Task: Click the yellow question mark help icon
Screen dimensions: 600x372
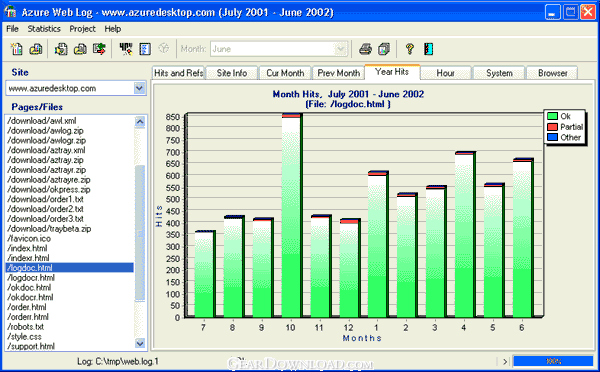Action: (409, 49)
